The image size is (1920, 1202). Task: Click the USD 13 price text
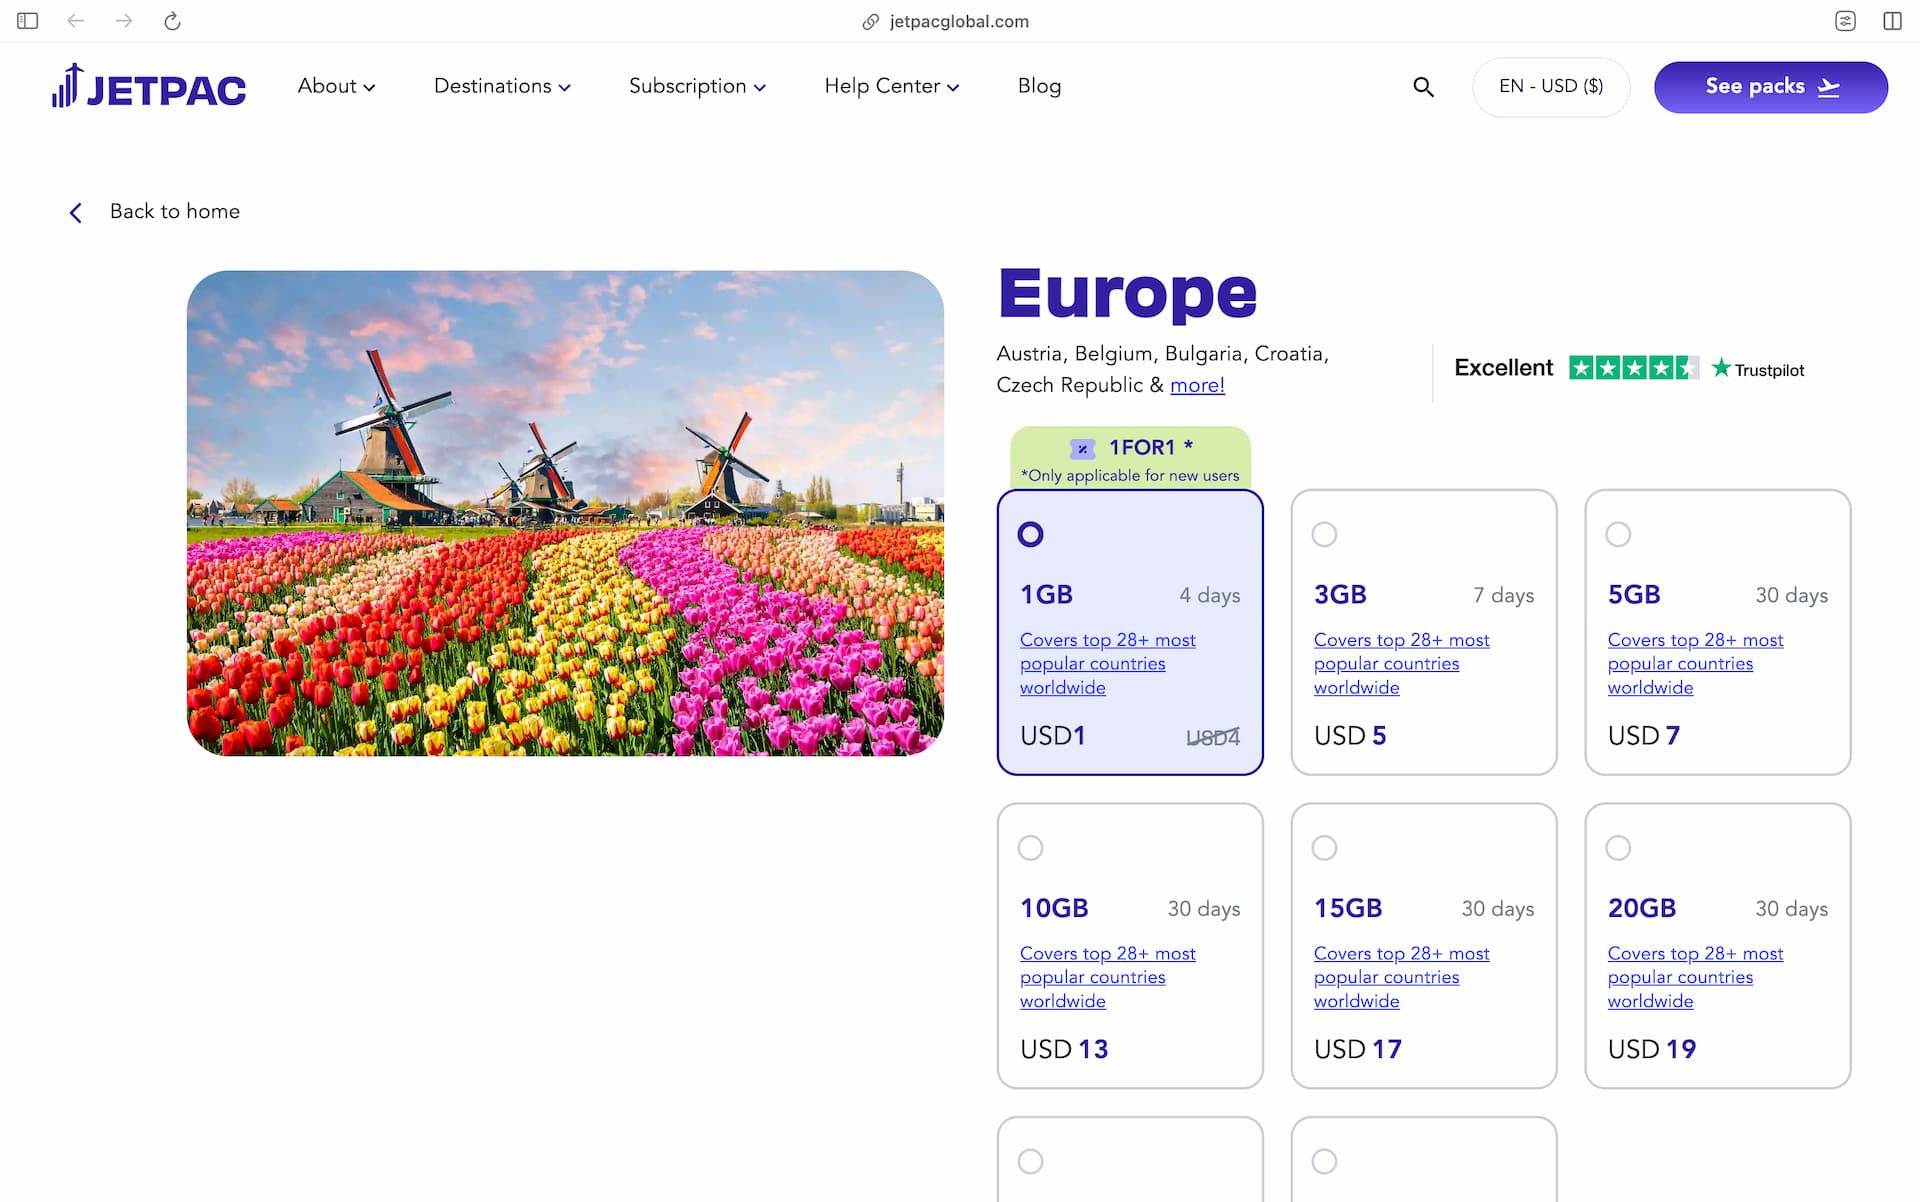pos(1064,1049)
